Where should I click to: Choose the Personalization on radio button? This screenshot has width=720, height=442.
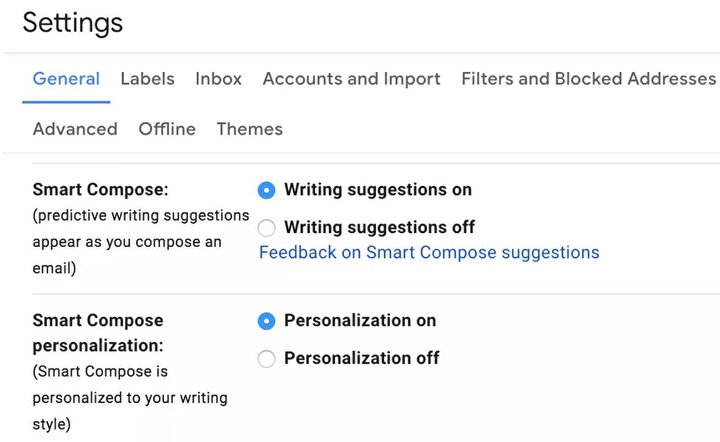pos(266,321)
